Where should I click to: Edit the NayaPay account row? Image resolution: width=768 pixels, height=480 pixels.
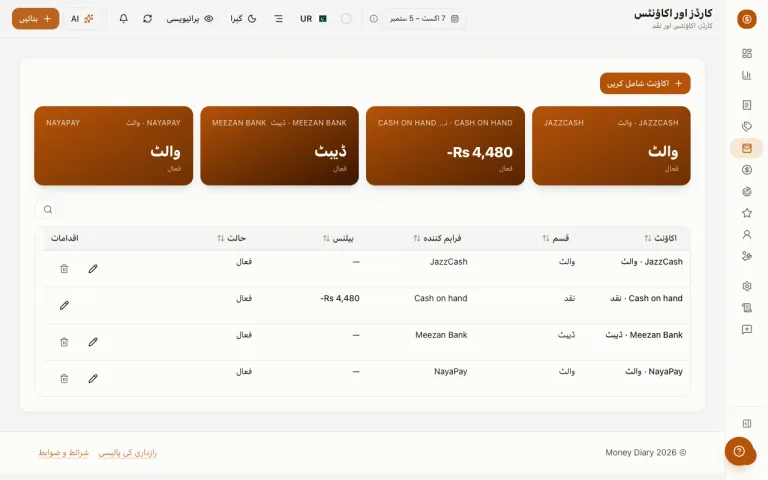pyautogui.click(x=93, y=379)
